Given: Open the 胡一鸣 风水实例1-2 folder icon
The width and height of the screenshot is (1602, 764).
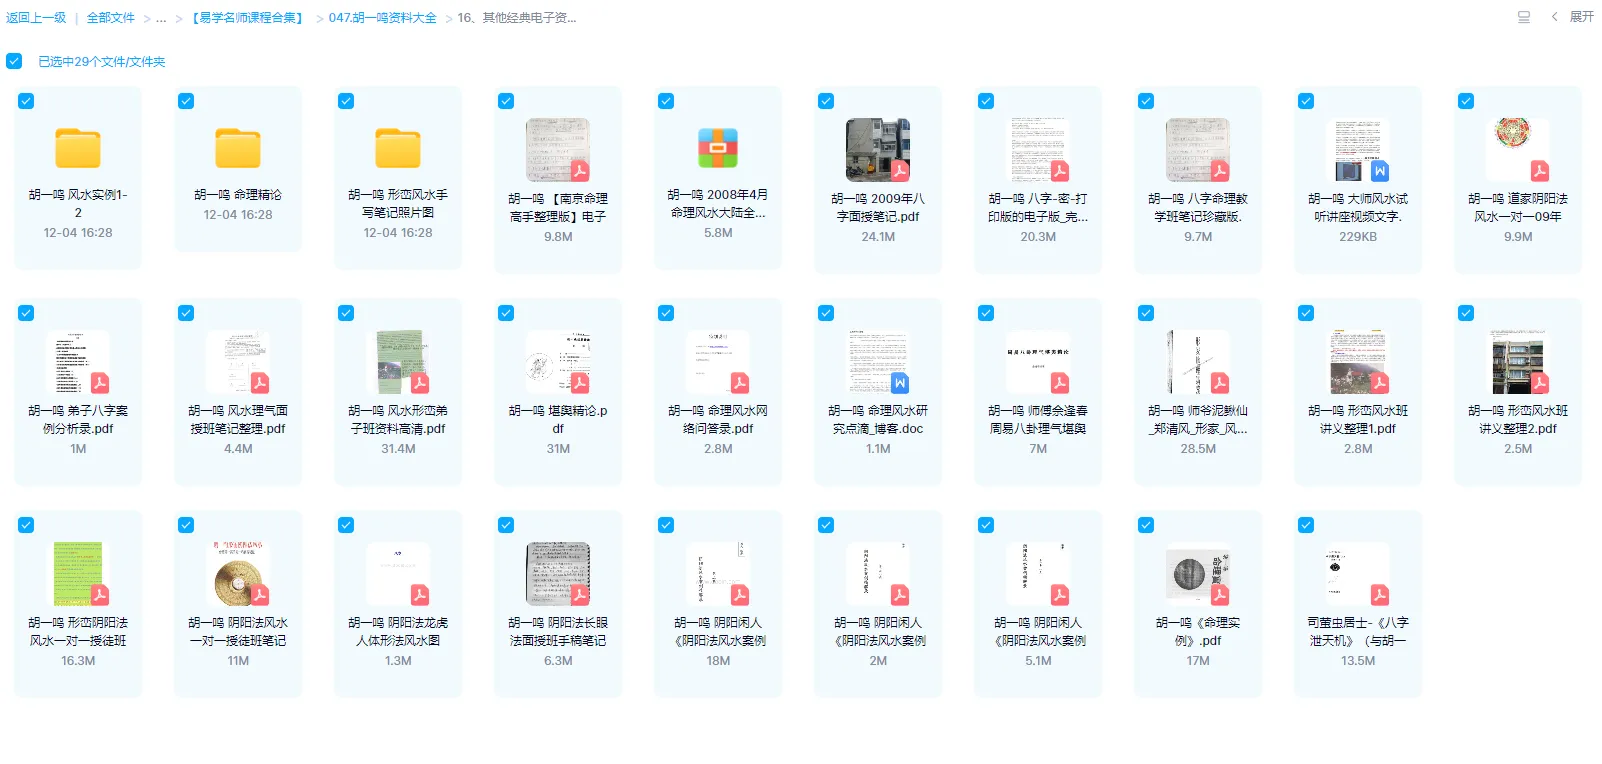Looking at the screenshot, I should point(78,149).
